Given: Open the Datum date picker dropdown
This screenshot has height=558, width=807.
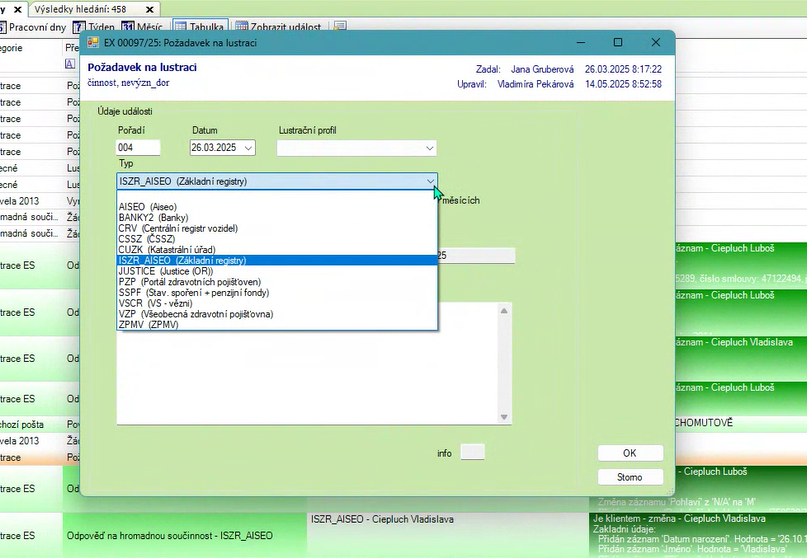Looking at the screenshot, I should (248, 148).
